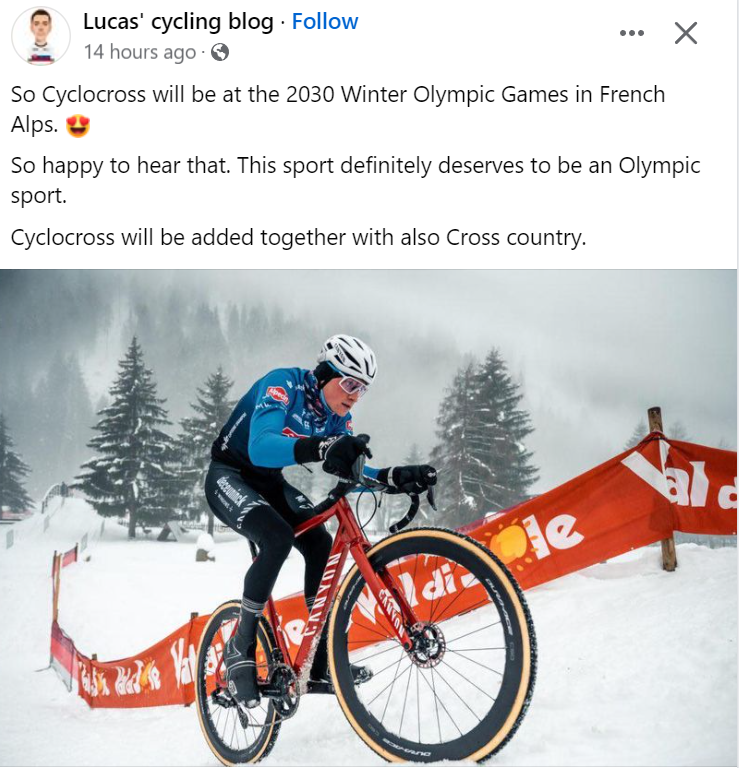Click the 'Cyclocross will be added together' line
This screenshot has height=768, width=739.
tap(298, 238)
